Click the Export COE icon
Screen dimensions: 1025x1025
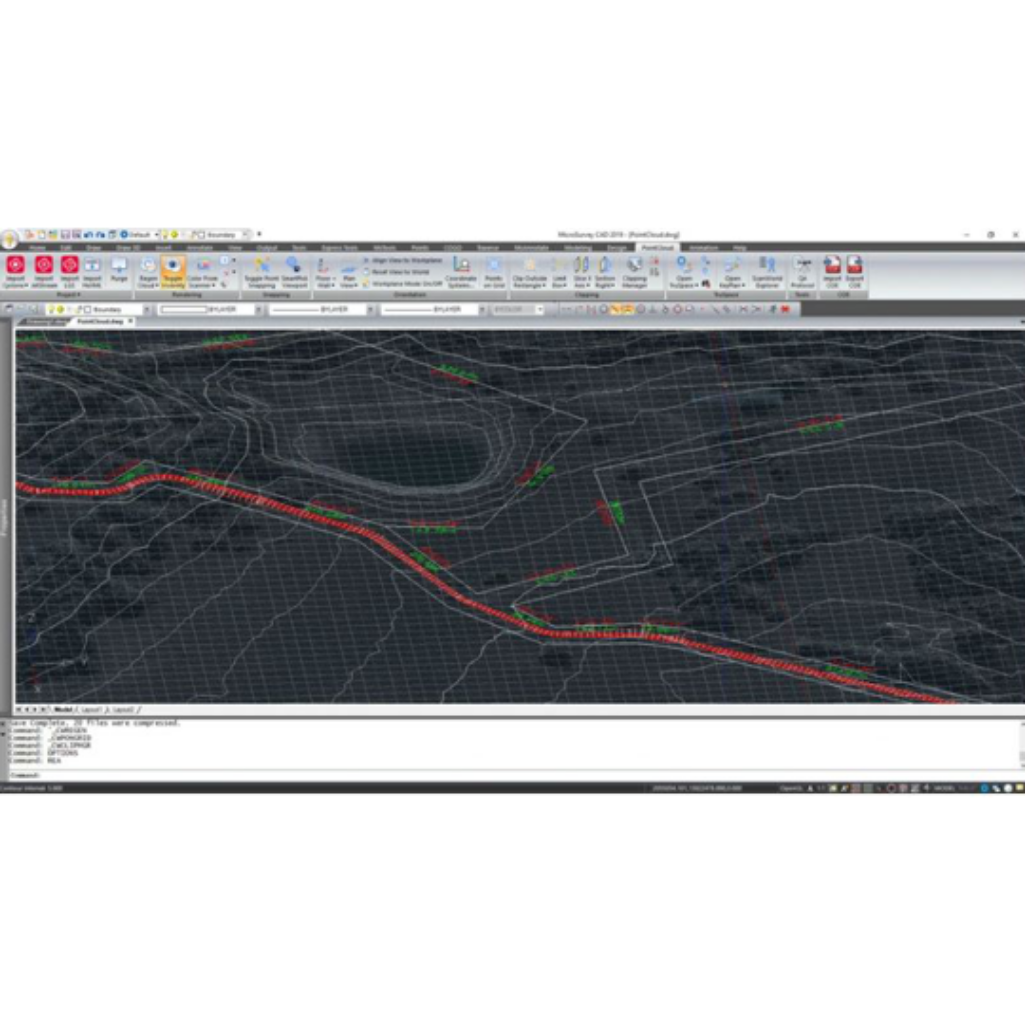click(855, 270)
